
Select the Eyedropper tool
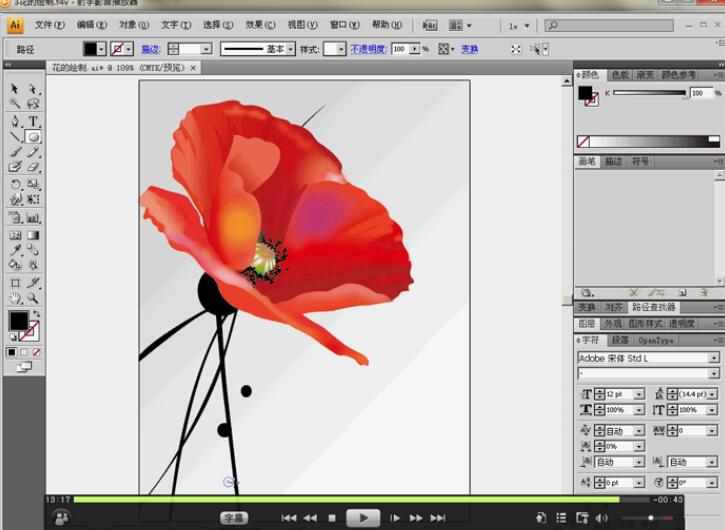15,250
